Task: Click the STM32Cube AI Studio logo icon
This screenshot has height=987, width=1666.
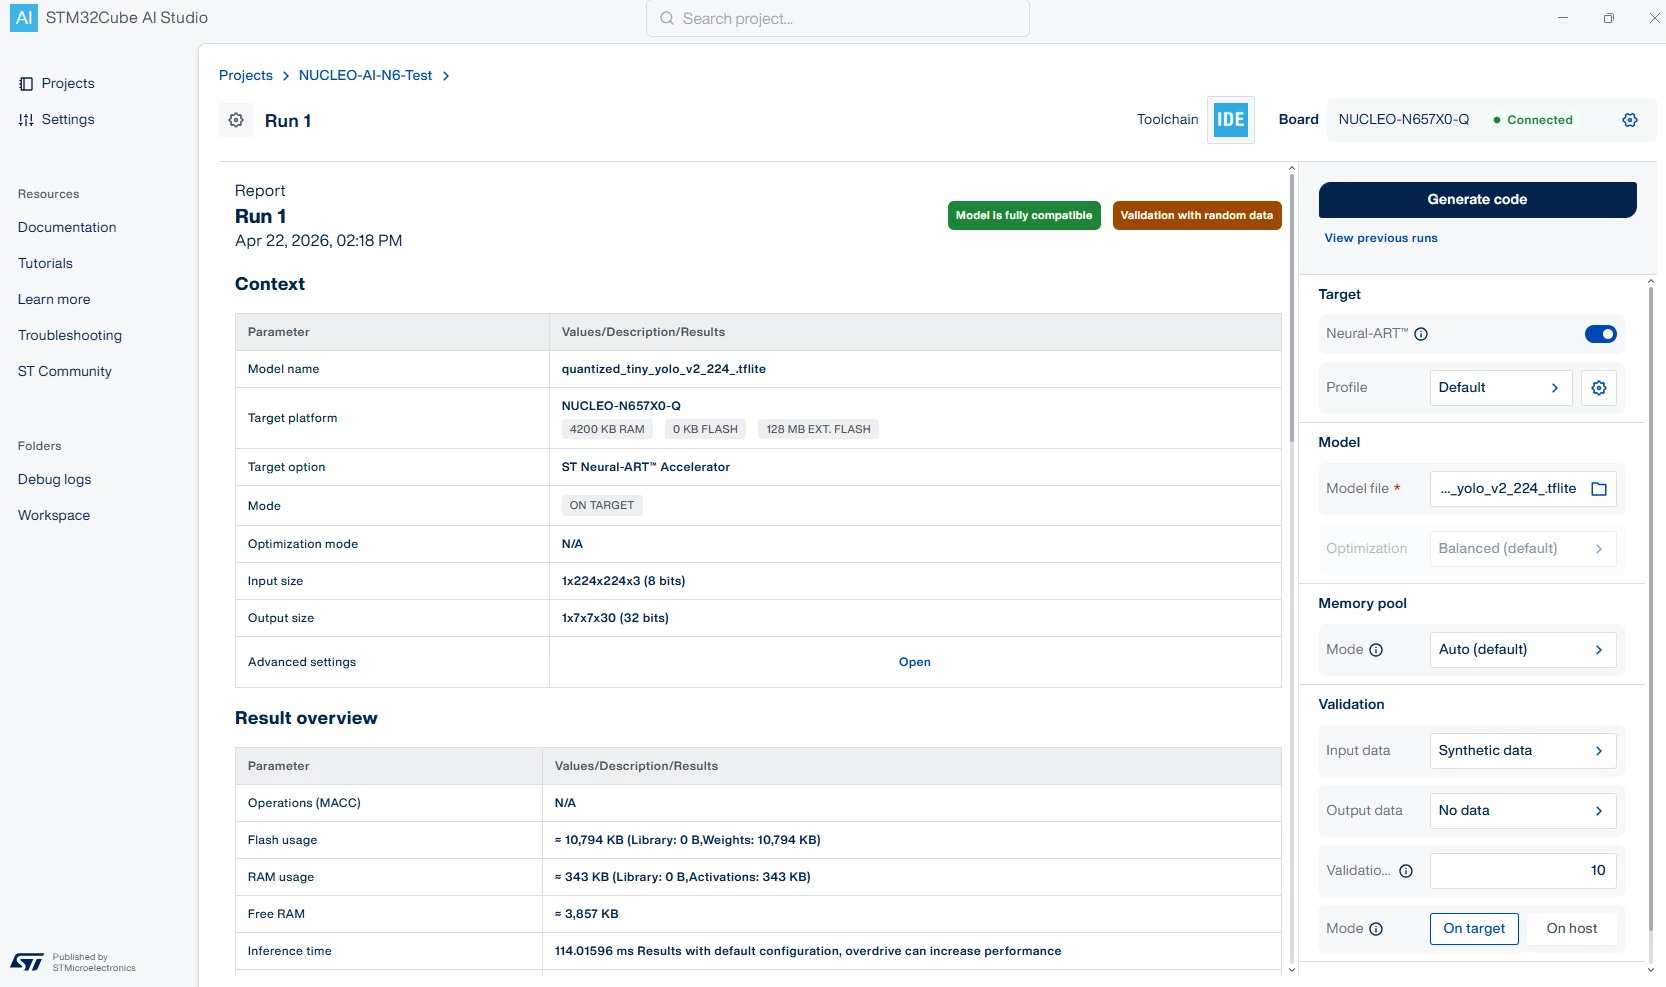Action: [x=24, y=18]
